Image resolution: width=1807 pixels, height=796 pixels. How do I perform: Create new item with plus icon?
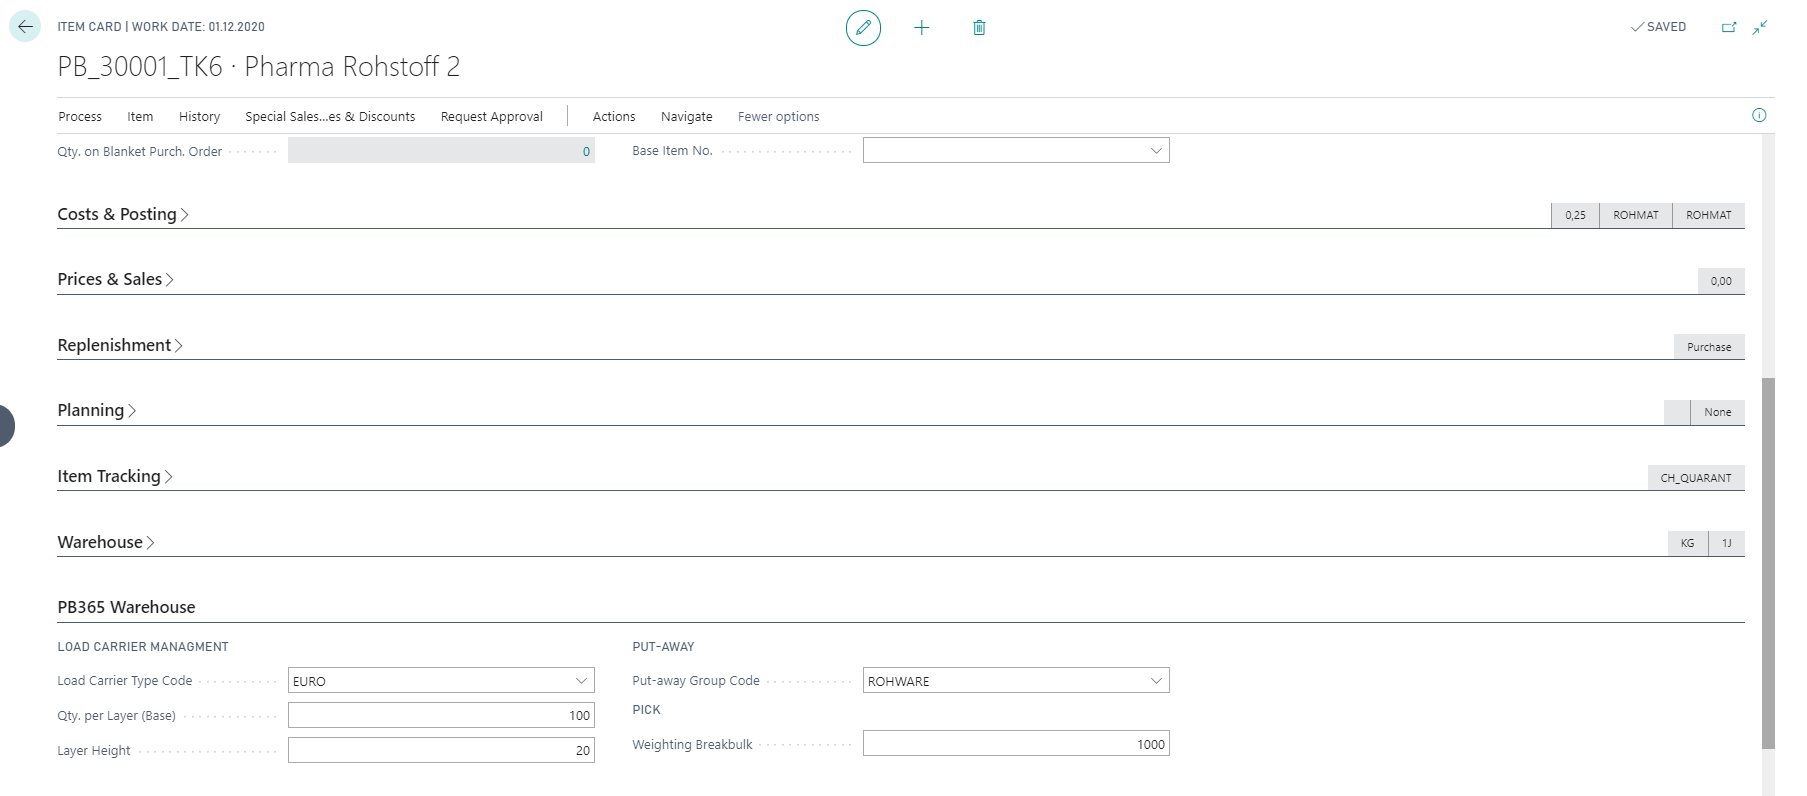(922, 28)
